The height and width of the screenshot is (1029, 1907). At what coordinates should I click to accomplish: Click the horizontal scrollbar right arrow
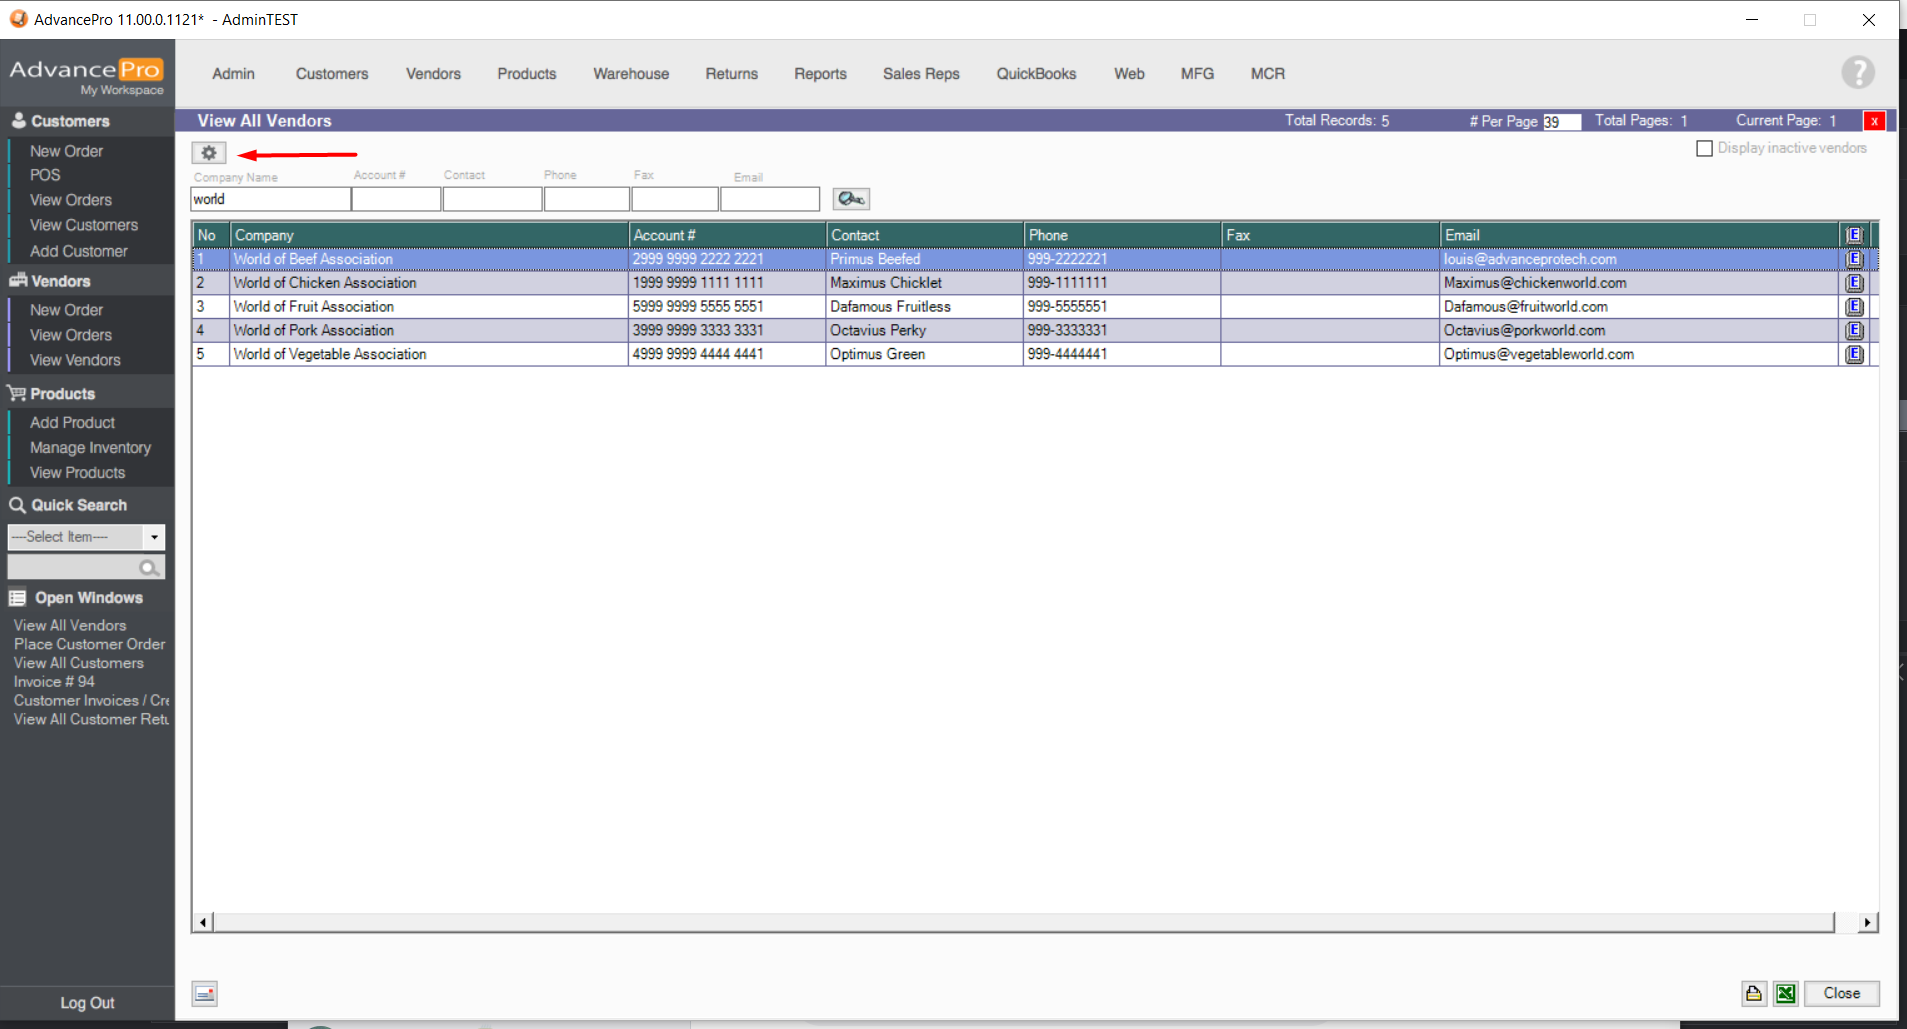1867,922
